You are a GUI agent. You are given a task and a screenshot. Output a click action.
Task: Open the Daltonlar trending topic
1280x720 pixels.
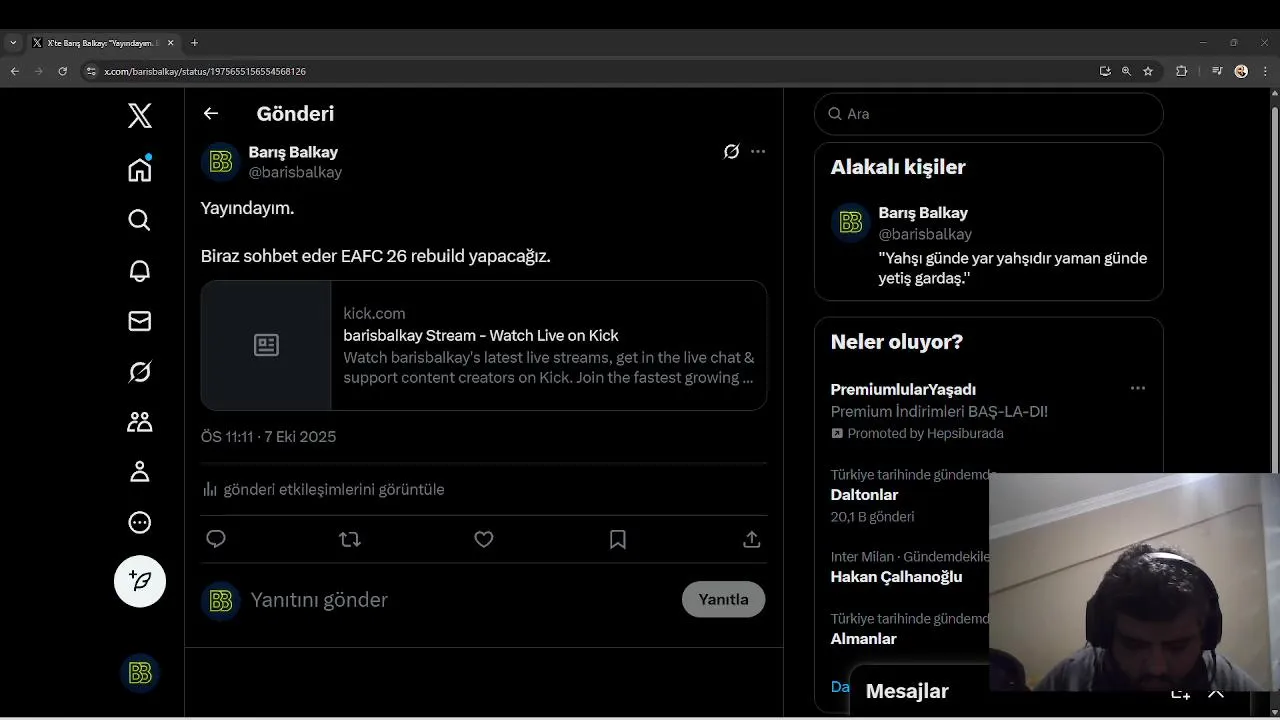(864, 495)
